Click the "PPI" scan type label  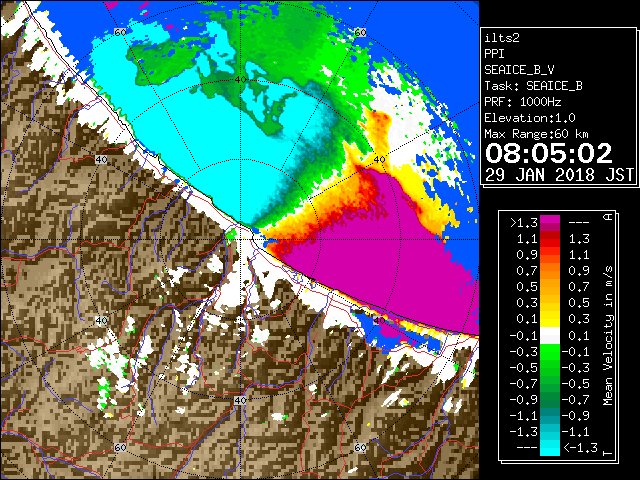pos(494,54)
